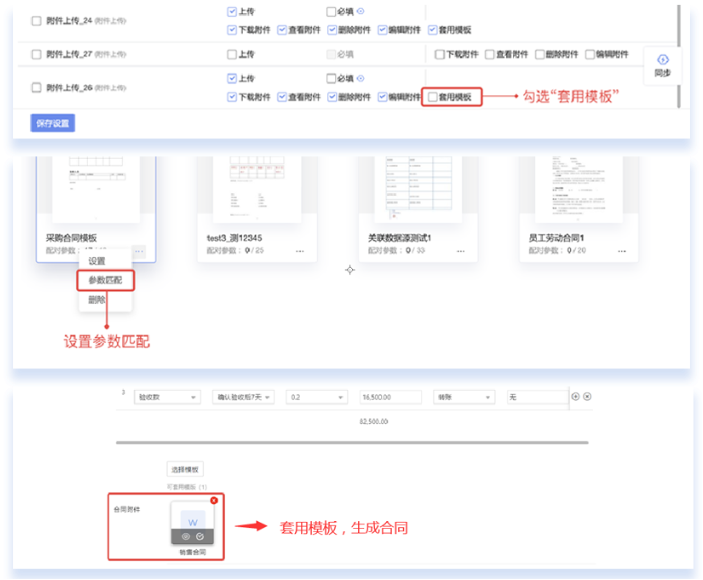
Task: Click the plus icon to add a payment row
Action: [x=575, y=397]
